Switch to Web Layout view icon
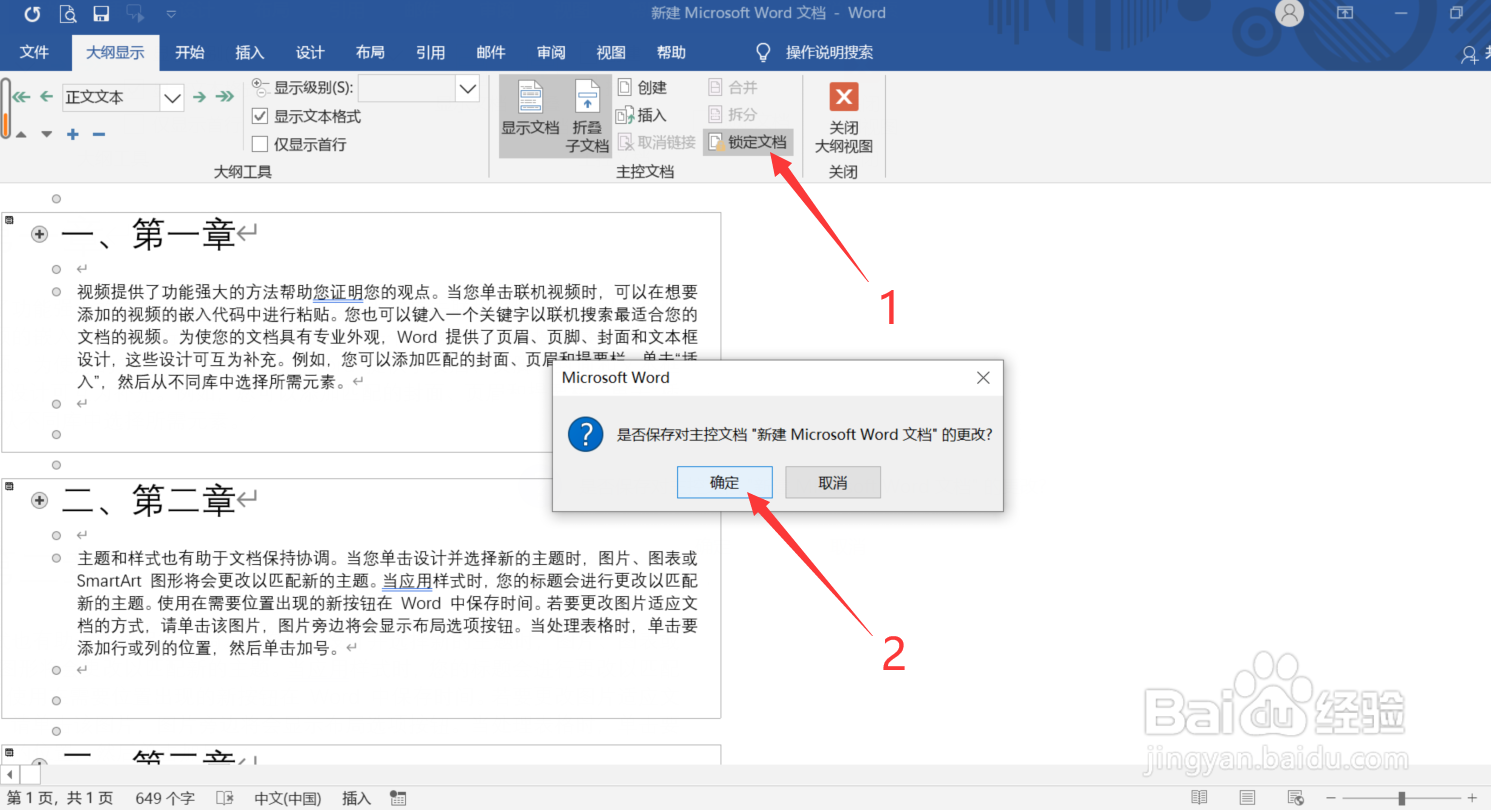Viewport: 1491px width, 810px height. pos(1296,798)
